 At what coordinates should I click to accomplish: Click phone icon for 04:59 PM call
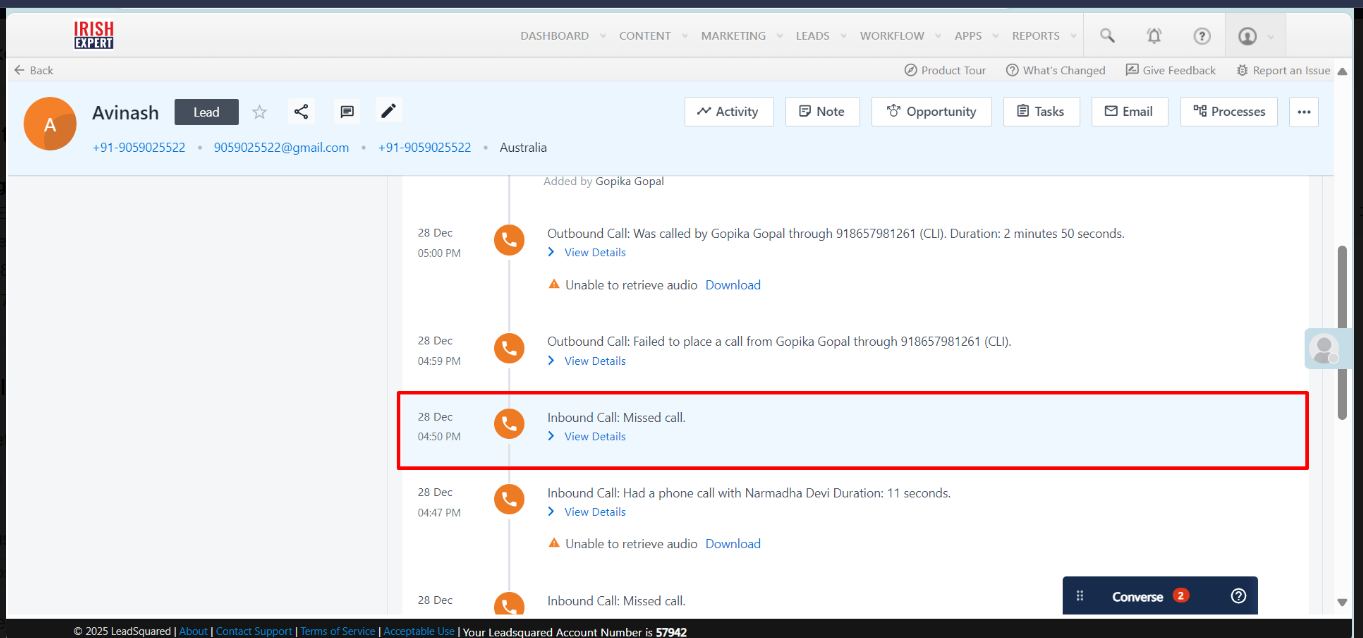tap(509, 348)
